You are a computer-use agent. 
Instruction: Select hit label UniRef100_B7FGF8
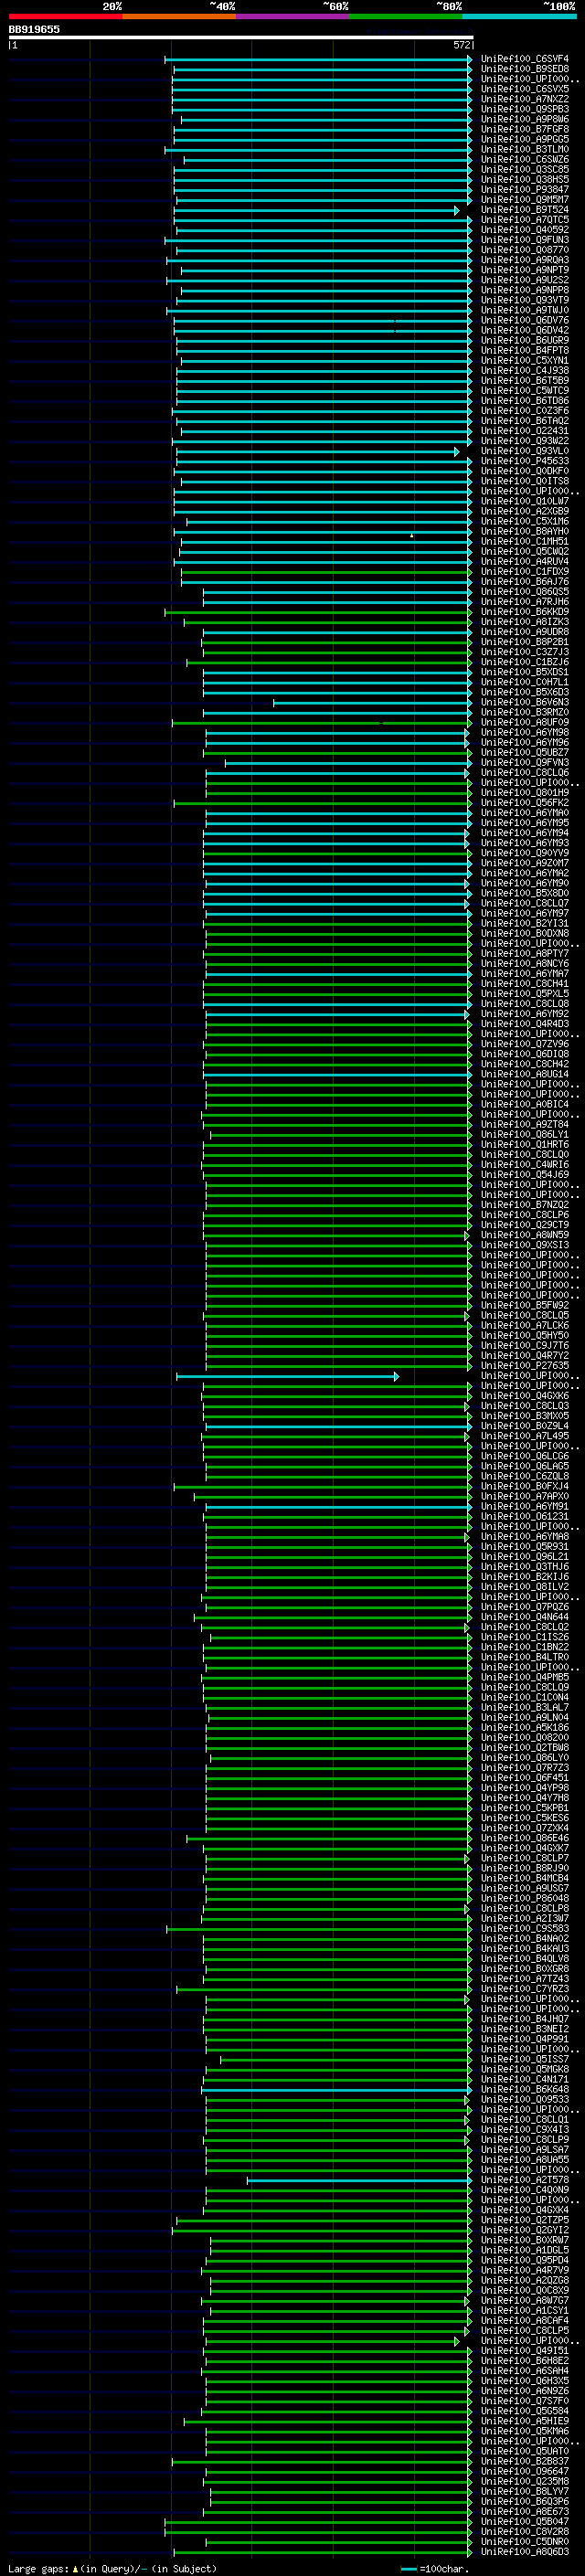click(x=525, y=129)
